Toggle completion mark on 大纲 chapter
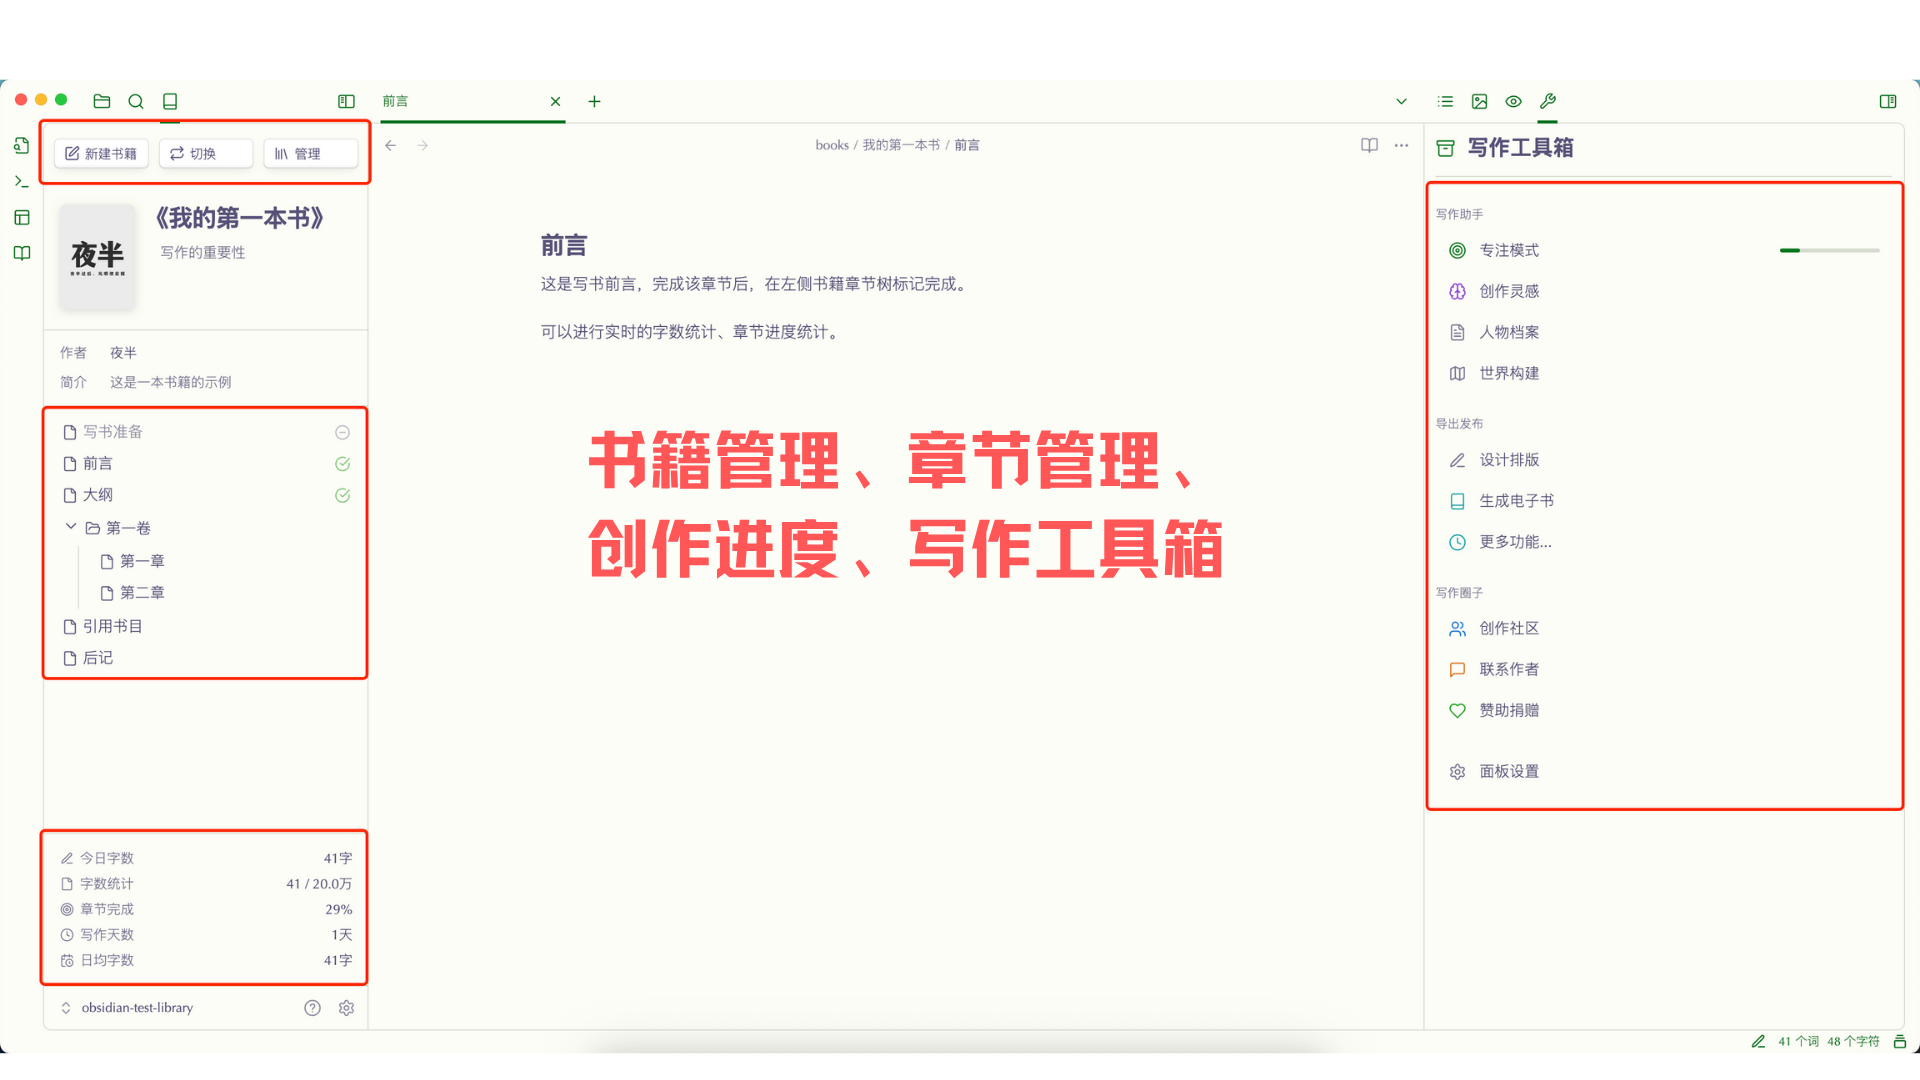Screen dimensions: 1920x1080 342,496
